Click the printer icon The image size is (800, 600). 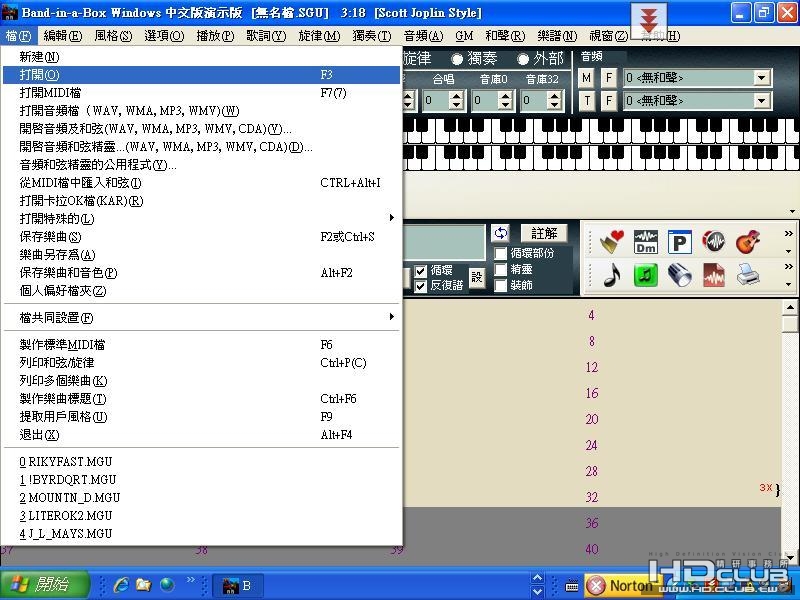[x=748, y=275]
